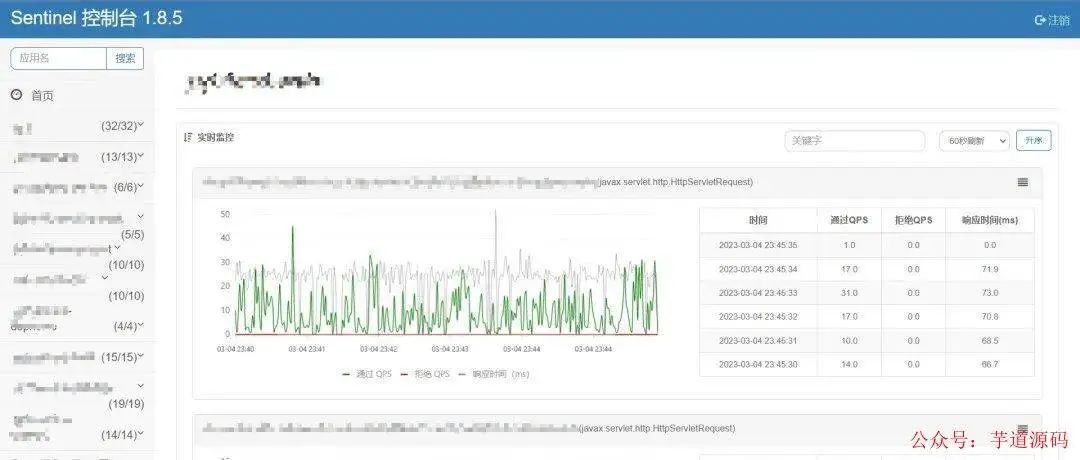Viewport: 1080px width, 460px height.
Task: Click the 73.0 response time value
Action: point(990,293)
